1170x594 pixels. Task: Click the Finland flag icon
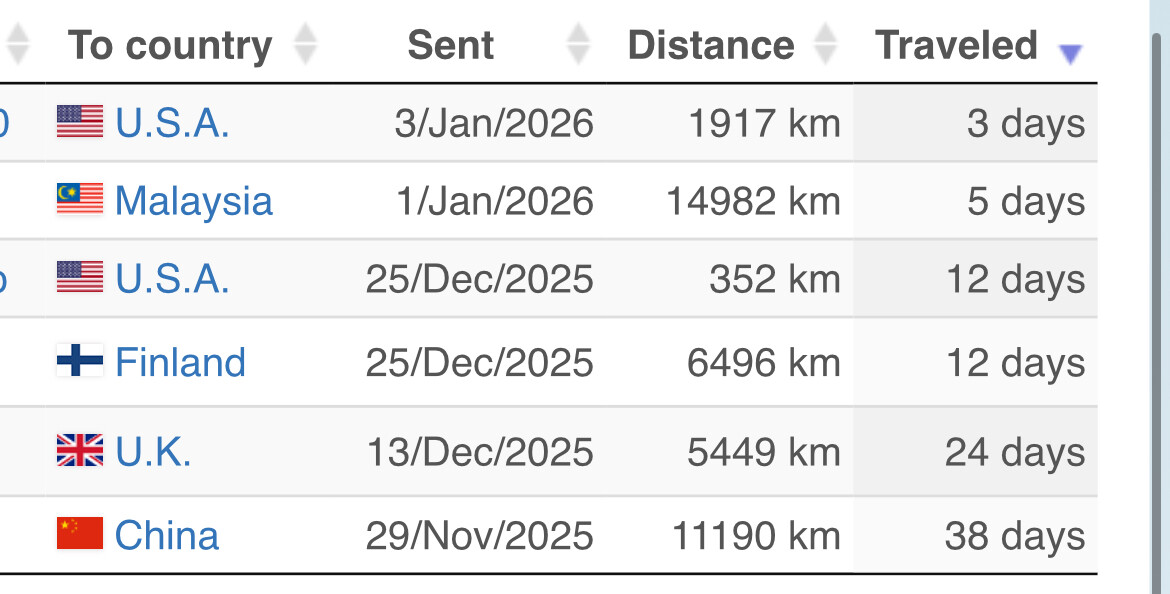[x=80, y=361]
